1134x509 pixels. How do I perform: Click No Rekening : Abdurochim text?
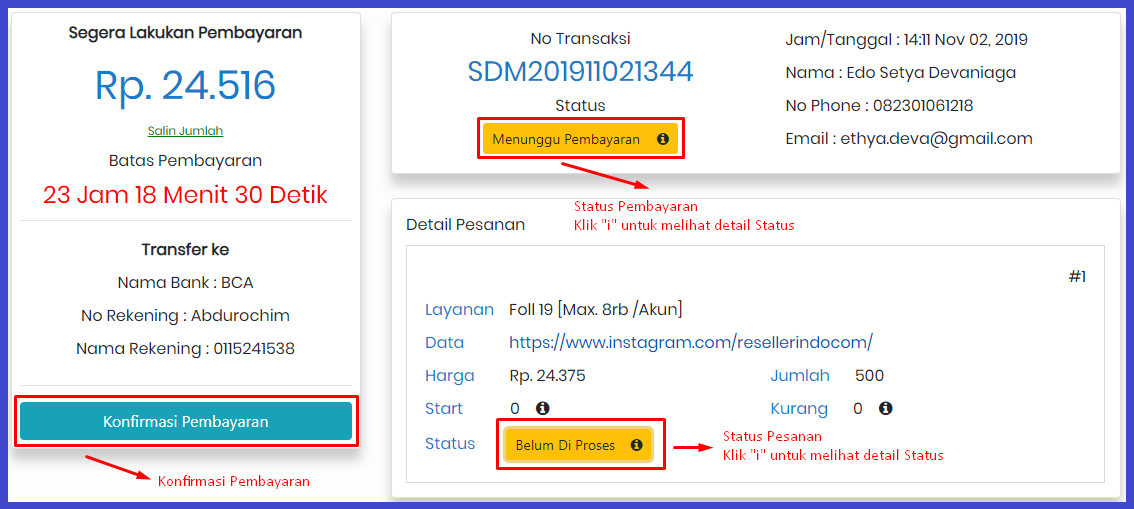(185, 315)
